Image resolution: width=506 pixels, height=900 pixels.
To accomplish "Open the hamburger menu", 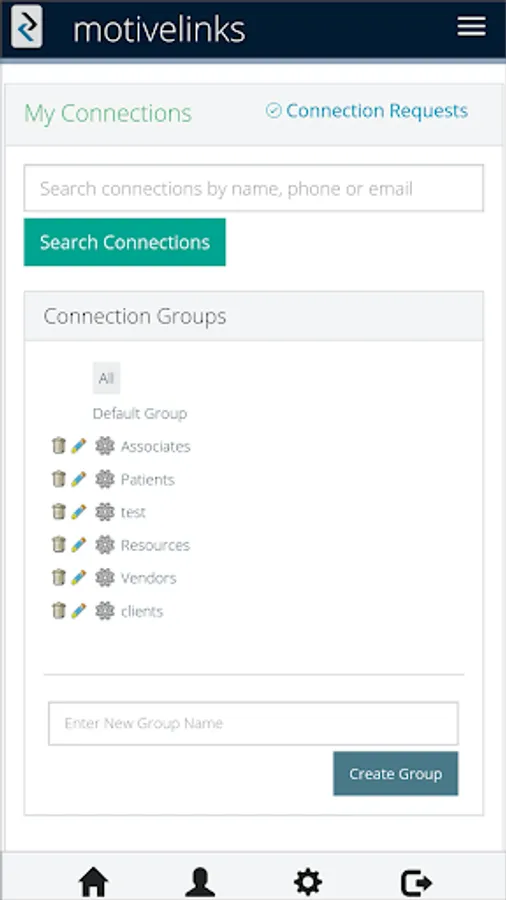I will [x=472, y=26].
